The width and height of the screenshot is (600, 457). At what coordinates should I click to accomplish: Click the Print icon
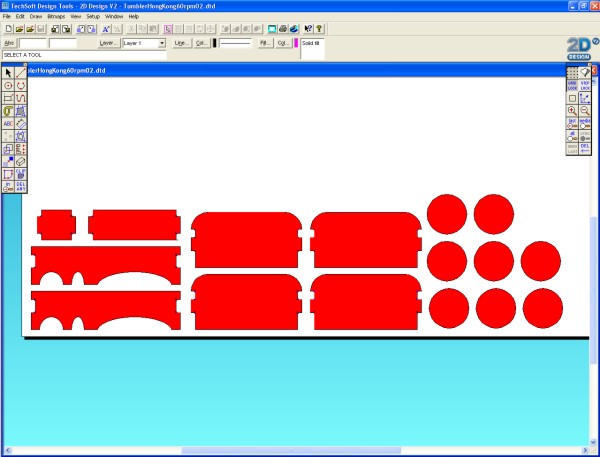point(283,29)
